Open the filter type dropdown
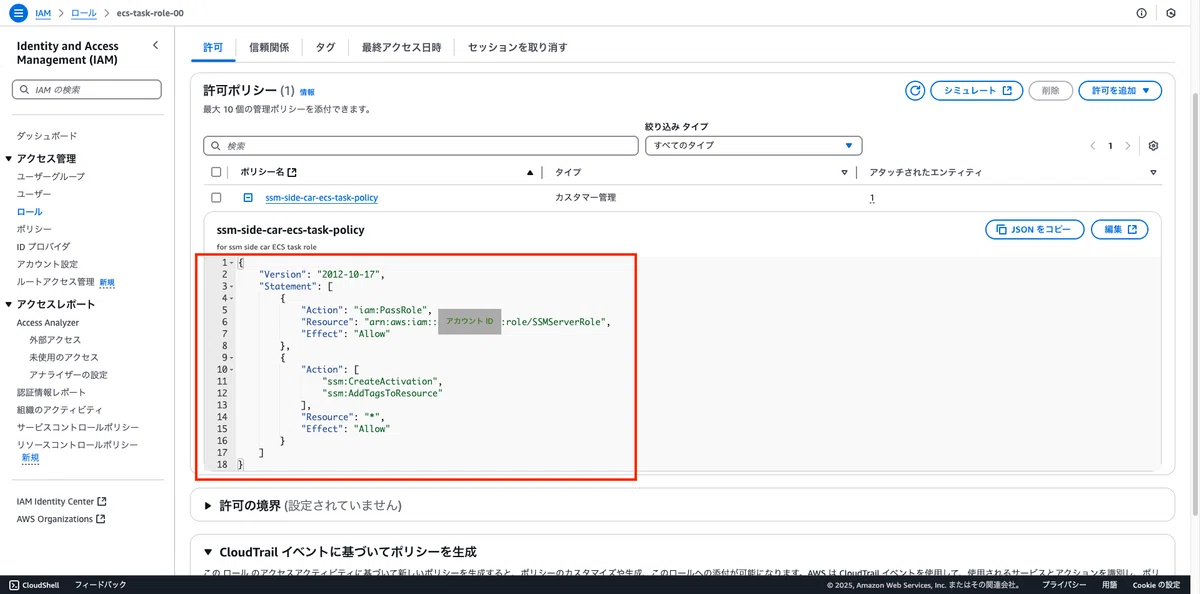 (754, 146)
